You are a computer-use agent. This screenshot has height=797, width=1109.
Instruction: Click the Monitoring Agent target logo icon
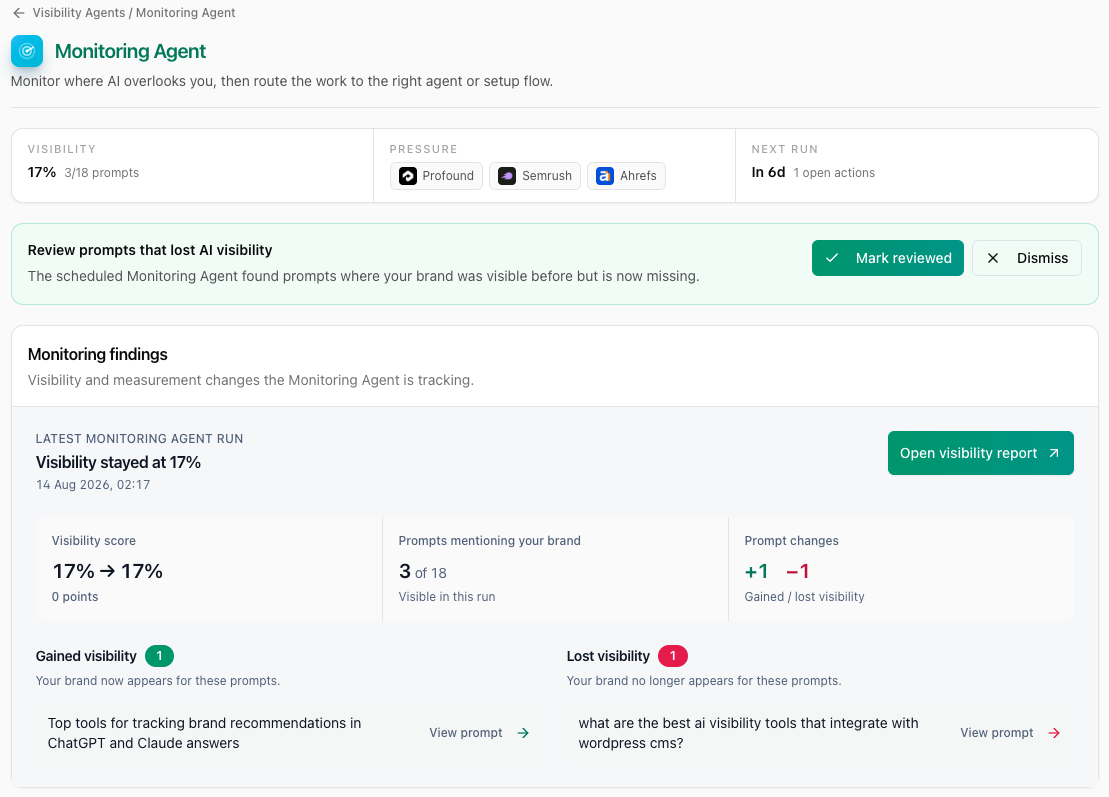coord(27,51)
